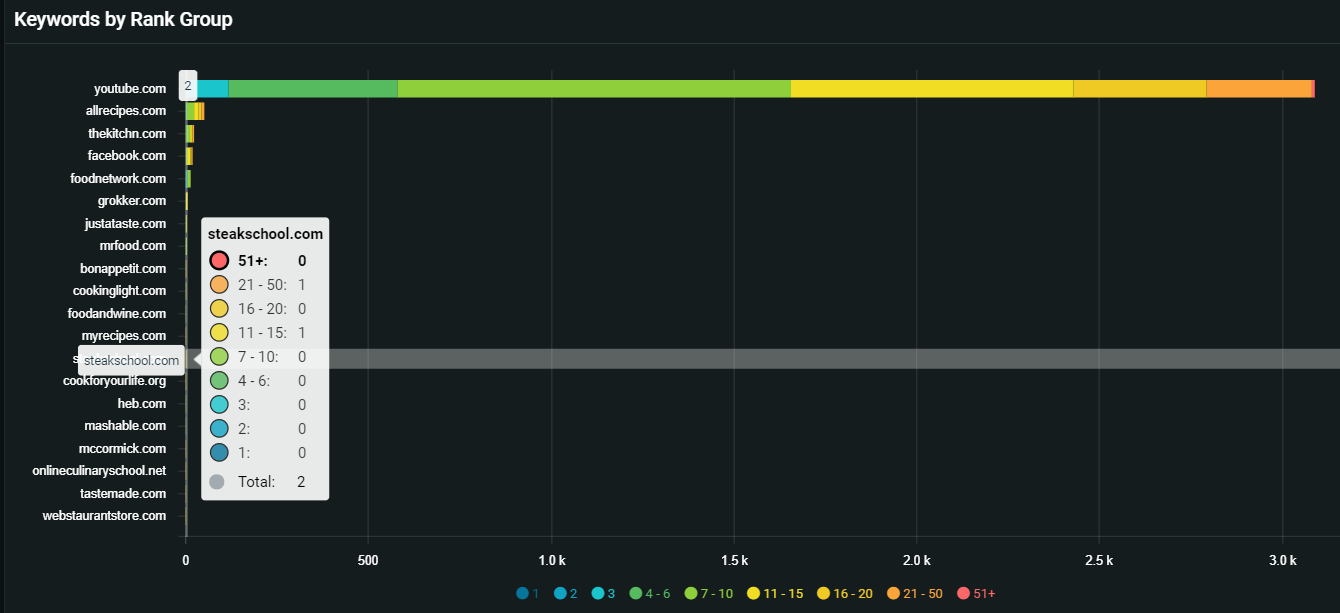
Task: Select the cookforyourlife.org axis label
Action: click(x=115, y=381)
